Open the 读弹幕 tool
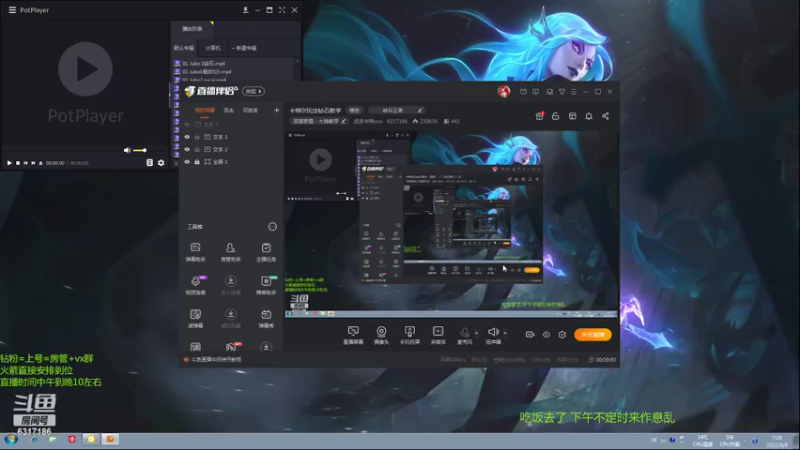800x450 pixels. [195, 318]
